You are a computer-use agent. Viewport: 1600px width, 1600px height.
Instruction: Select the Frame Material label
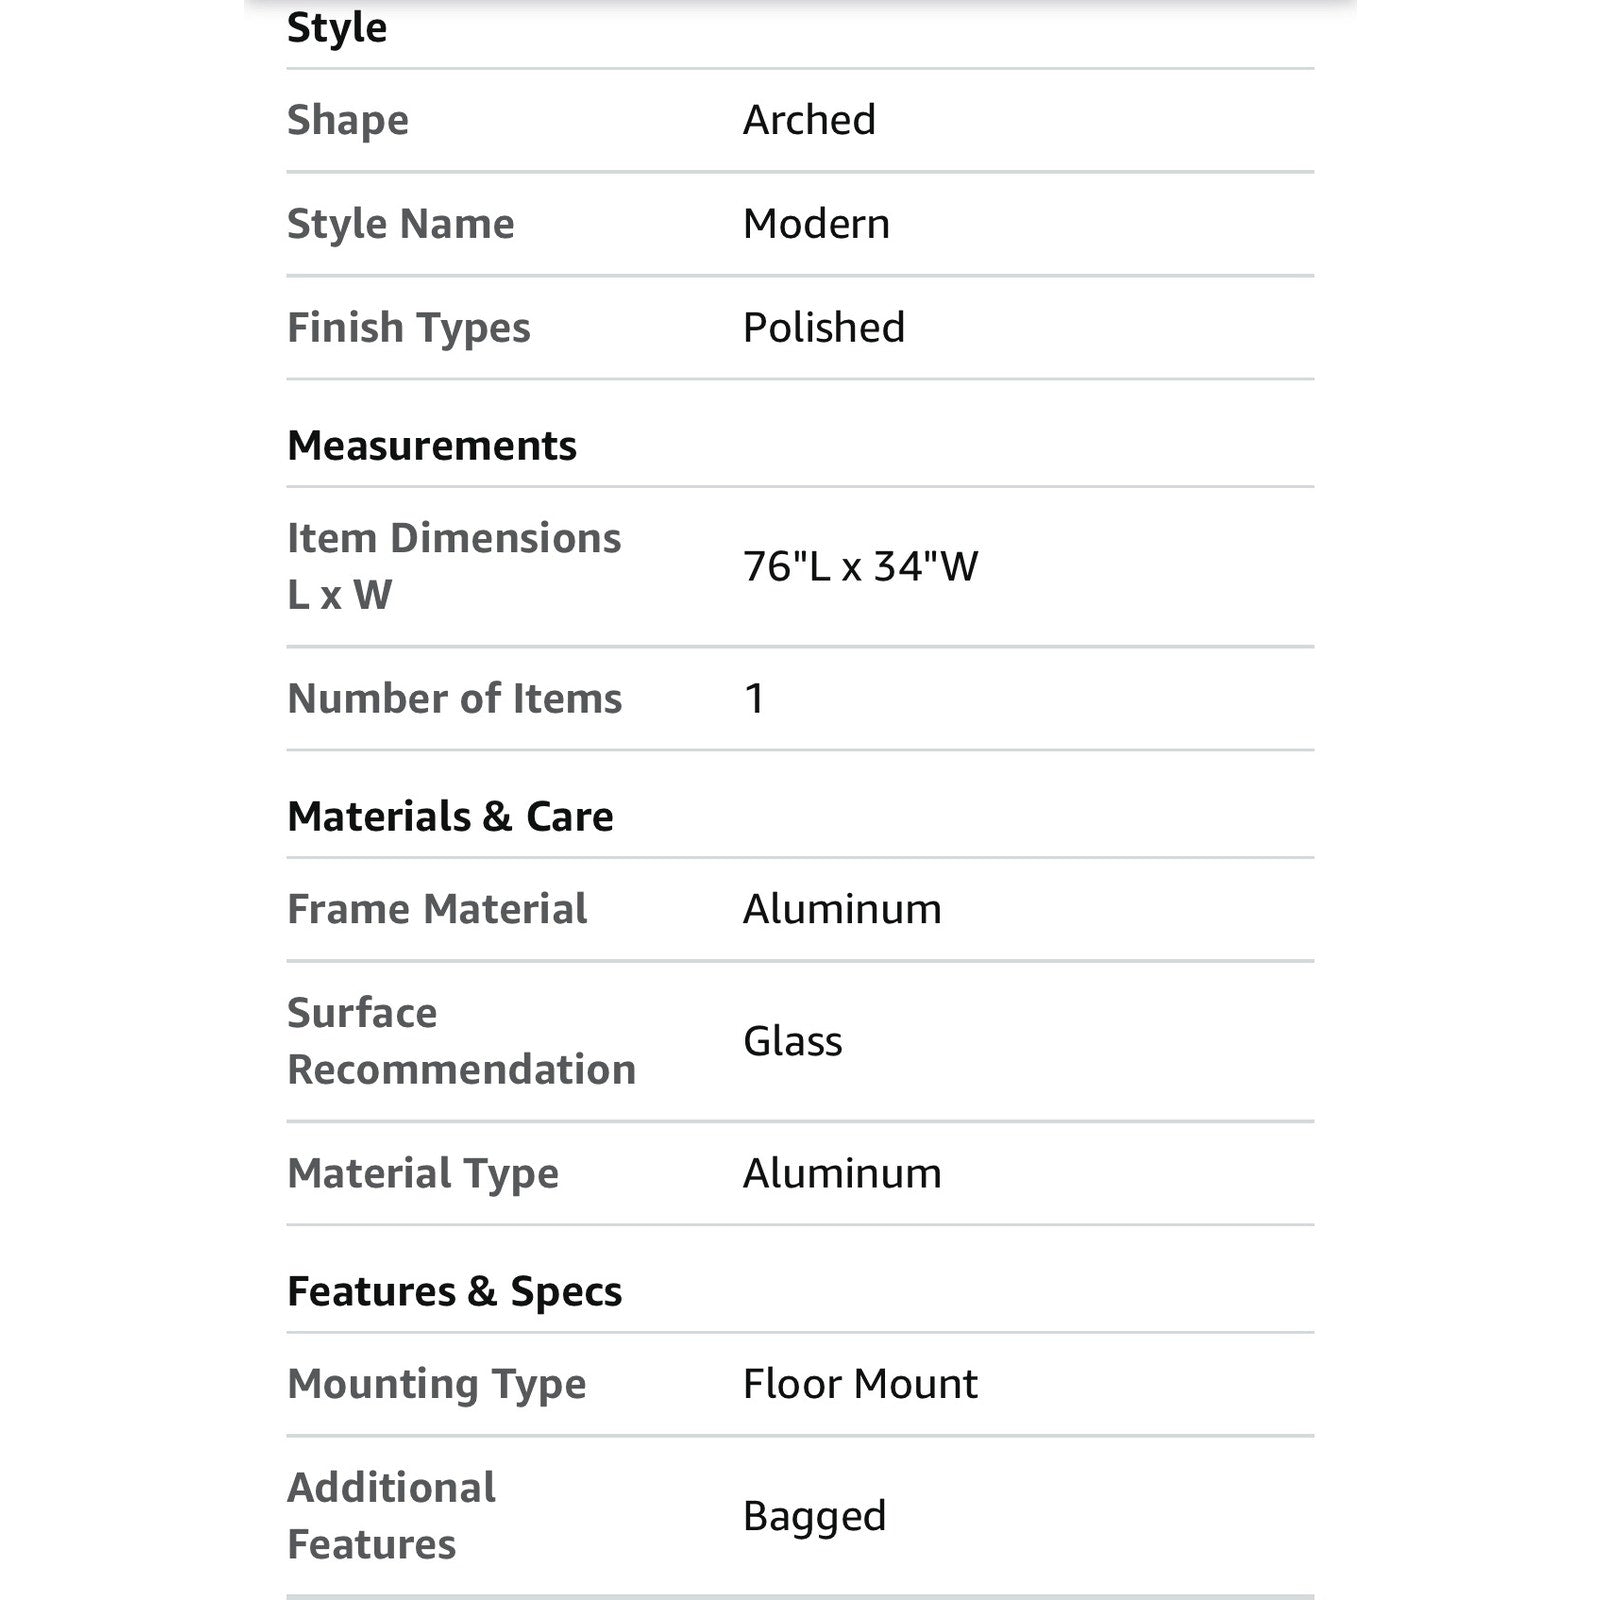pos(437,909)
